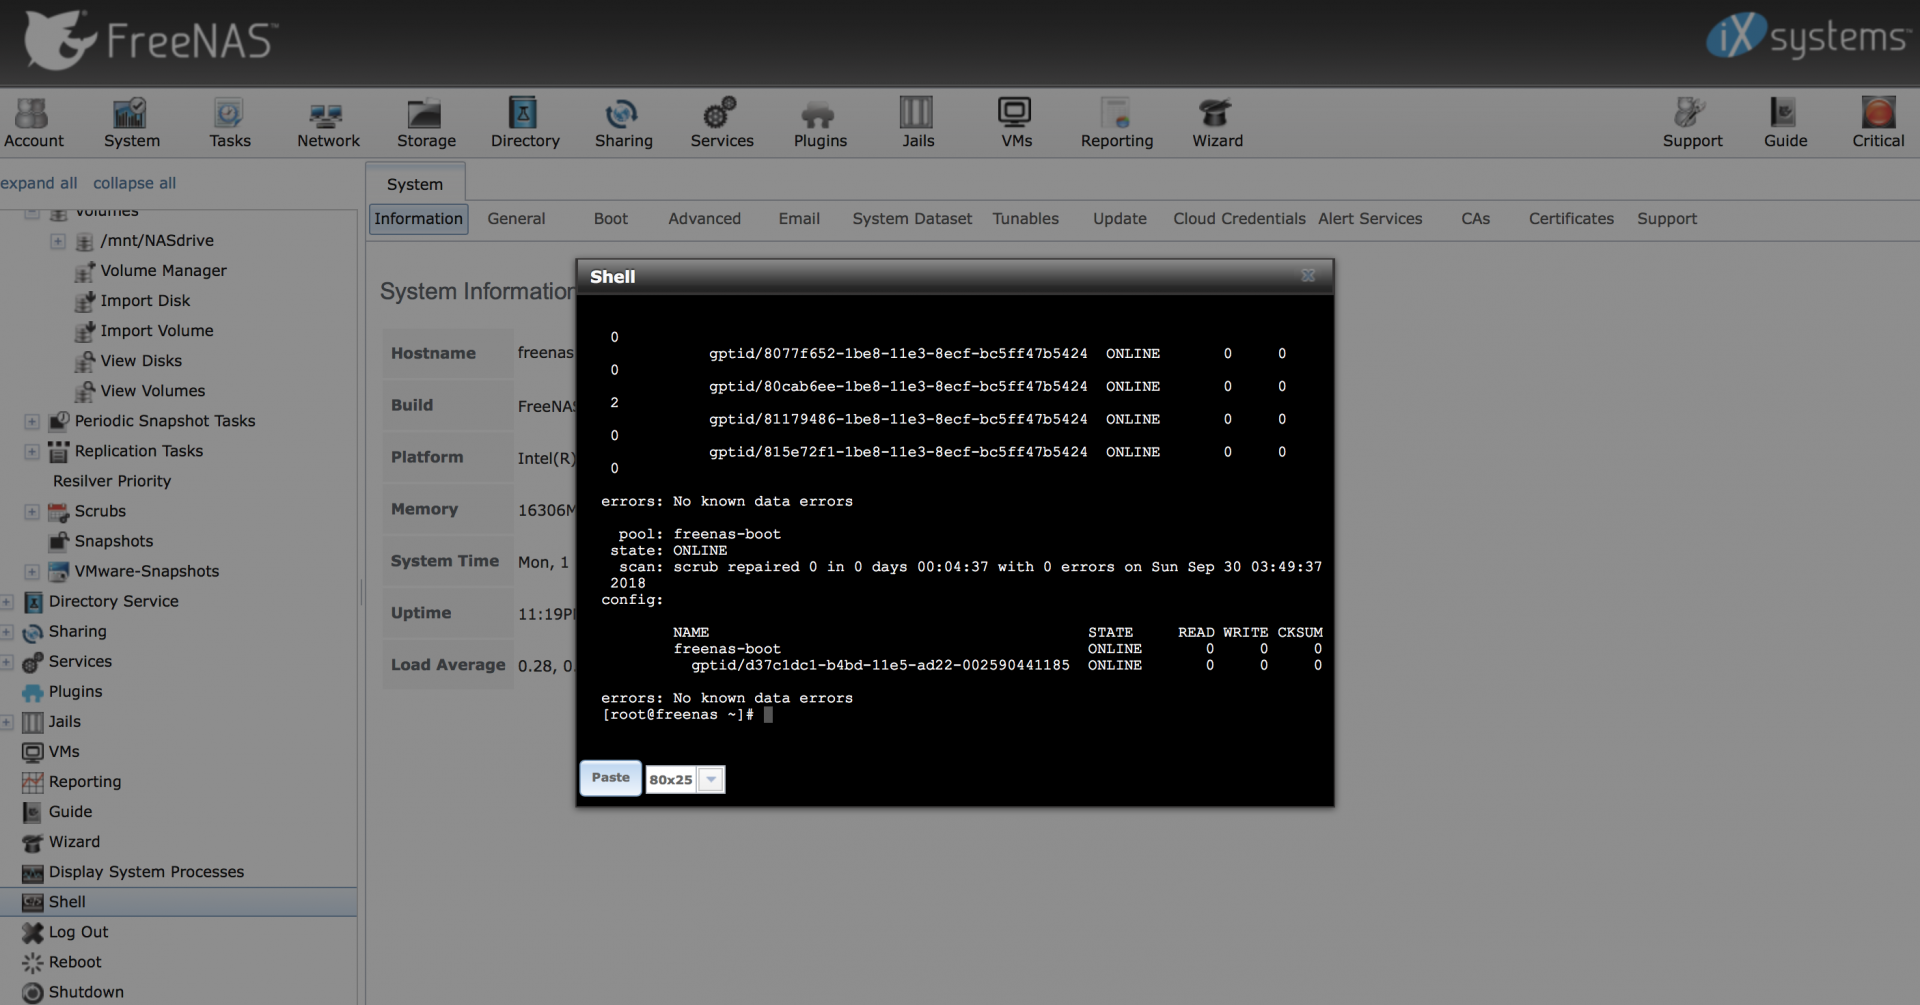1920x1005 pixels.
Task: Select Volume Manager in the tree
Action: (163, 271)
